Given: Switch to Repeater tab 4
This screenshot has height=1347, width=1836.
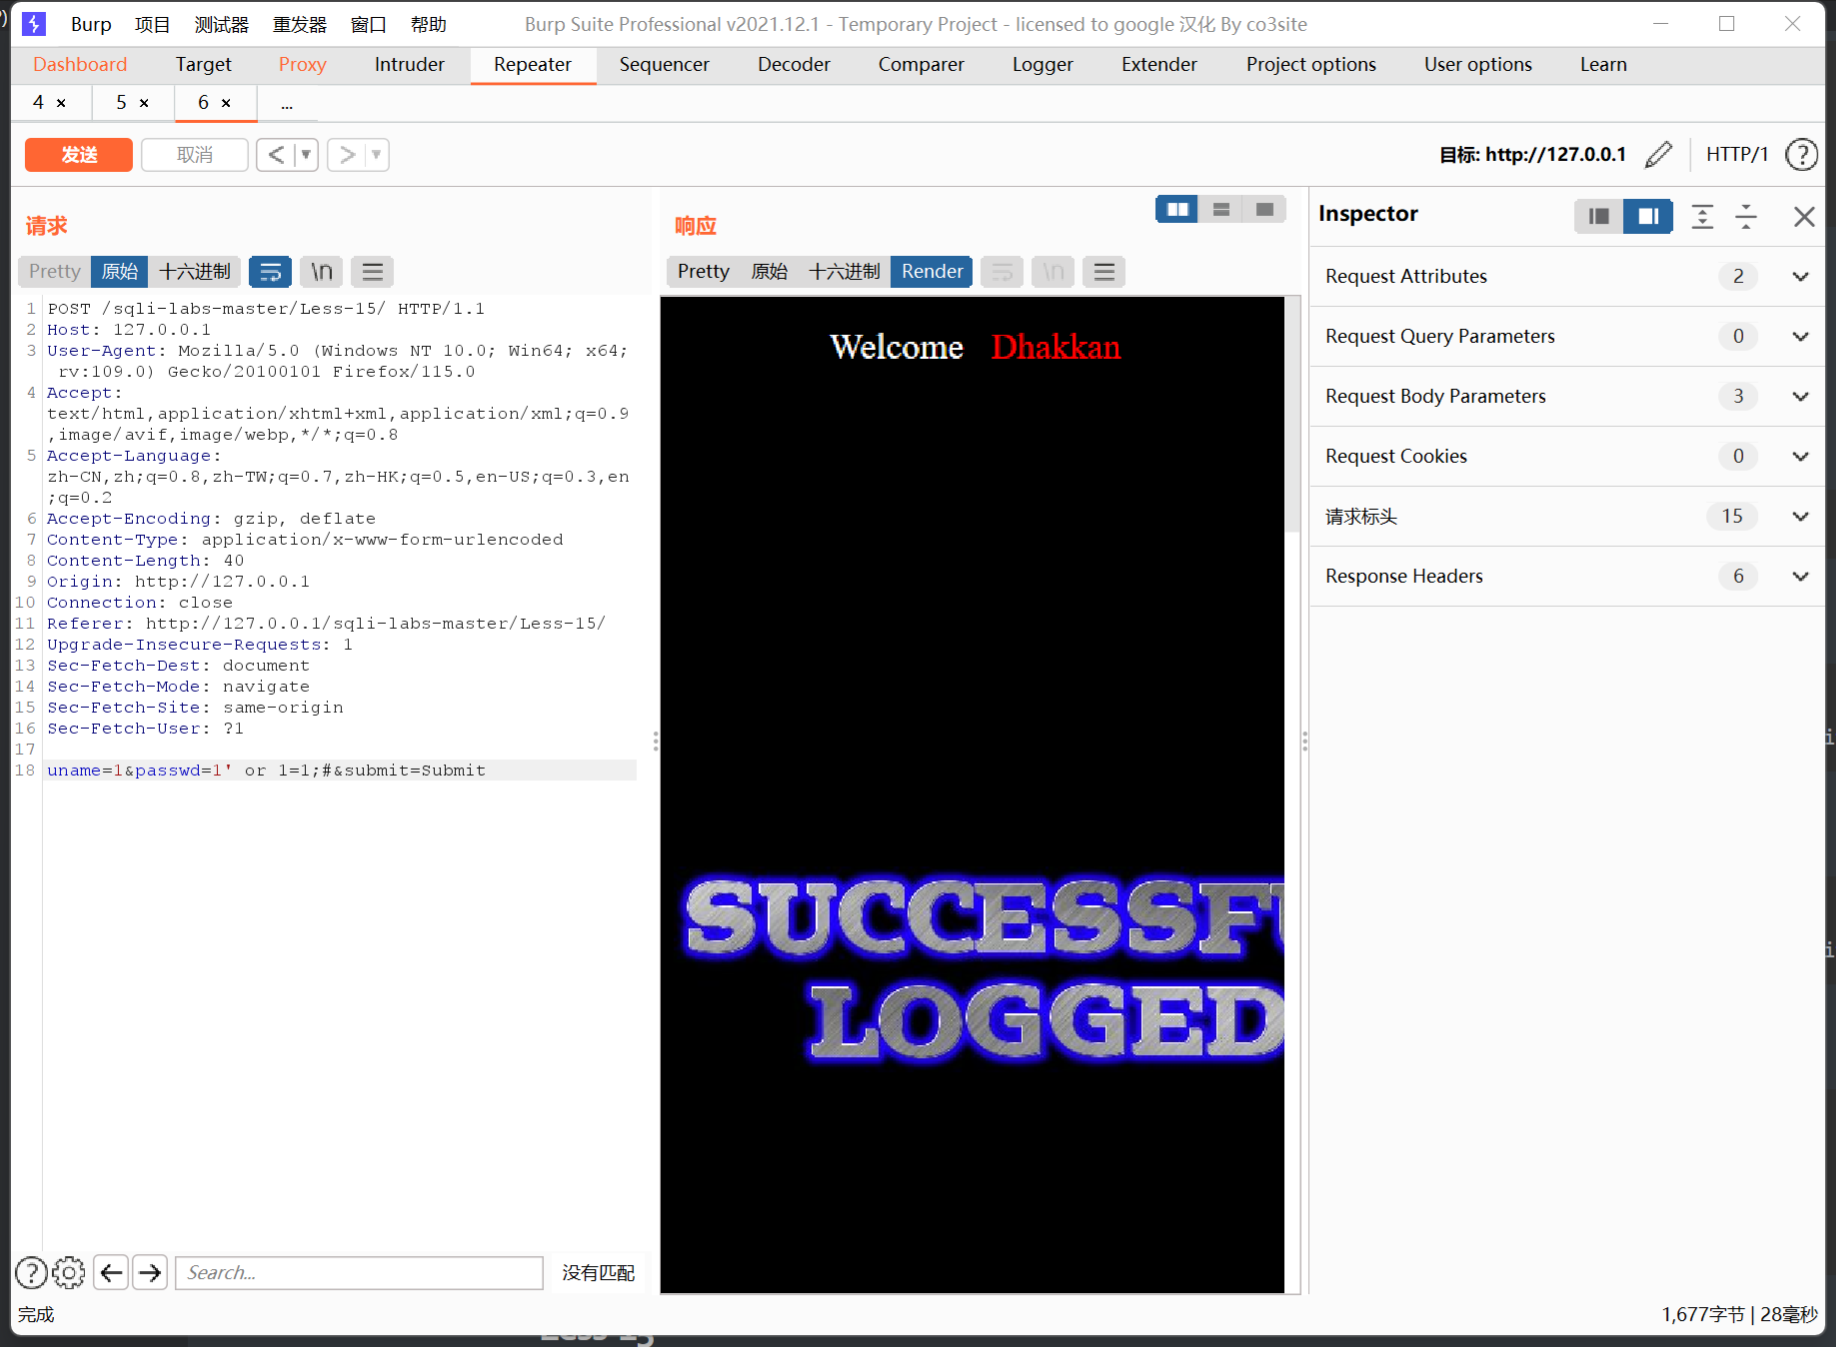Looking at the screenshot, I should click(x=38, y=102).
